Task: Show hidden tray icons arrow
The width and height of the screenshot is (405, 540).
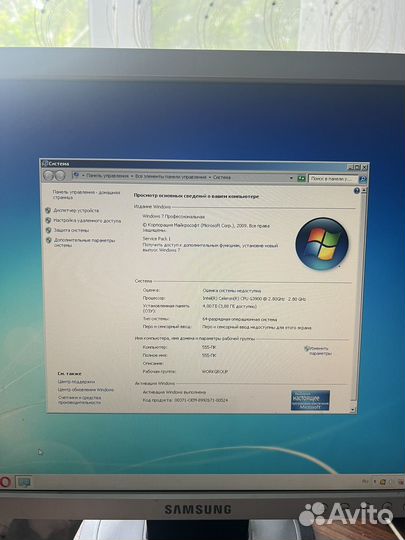Action: [375, 482]
